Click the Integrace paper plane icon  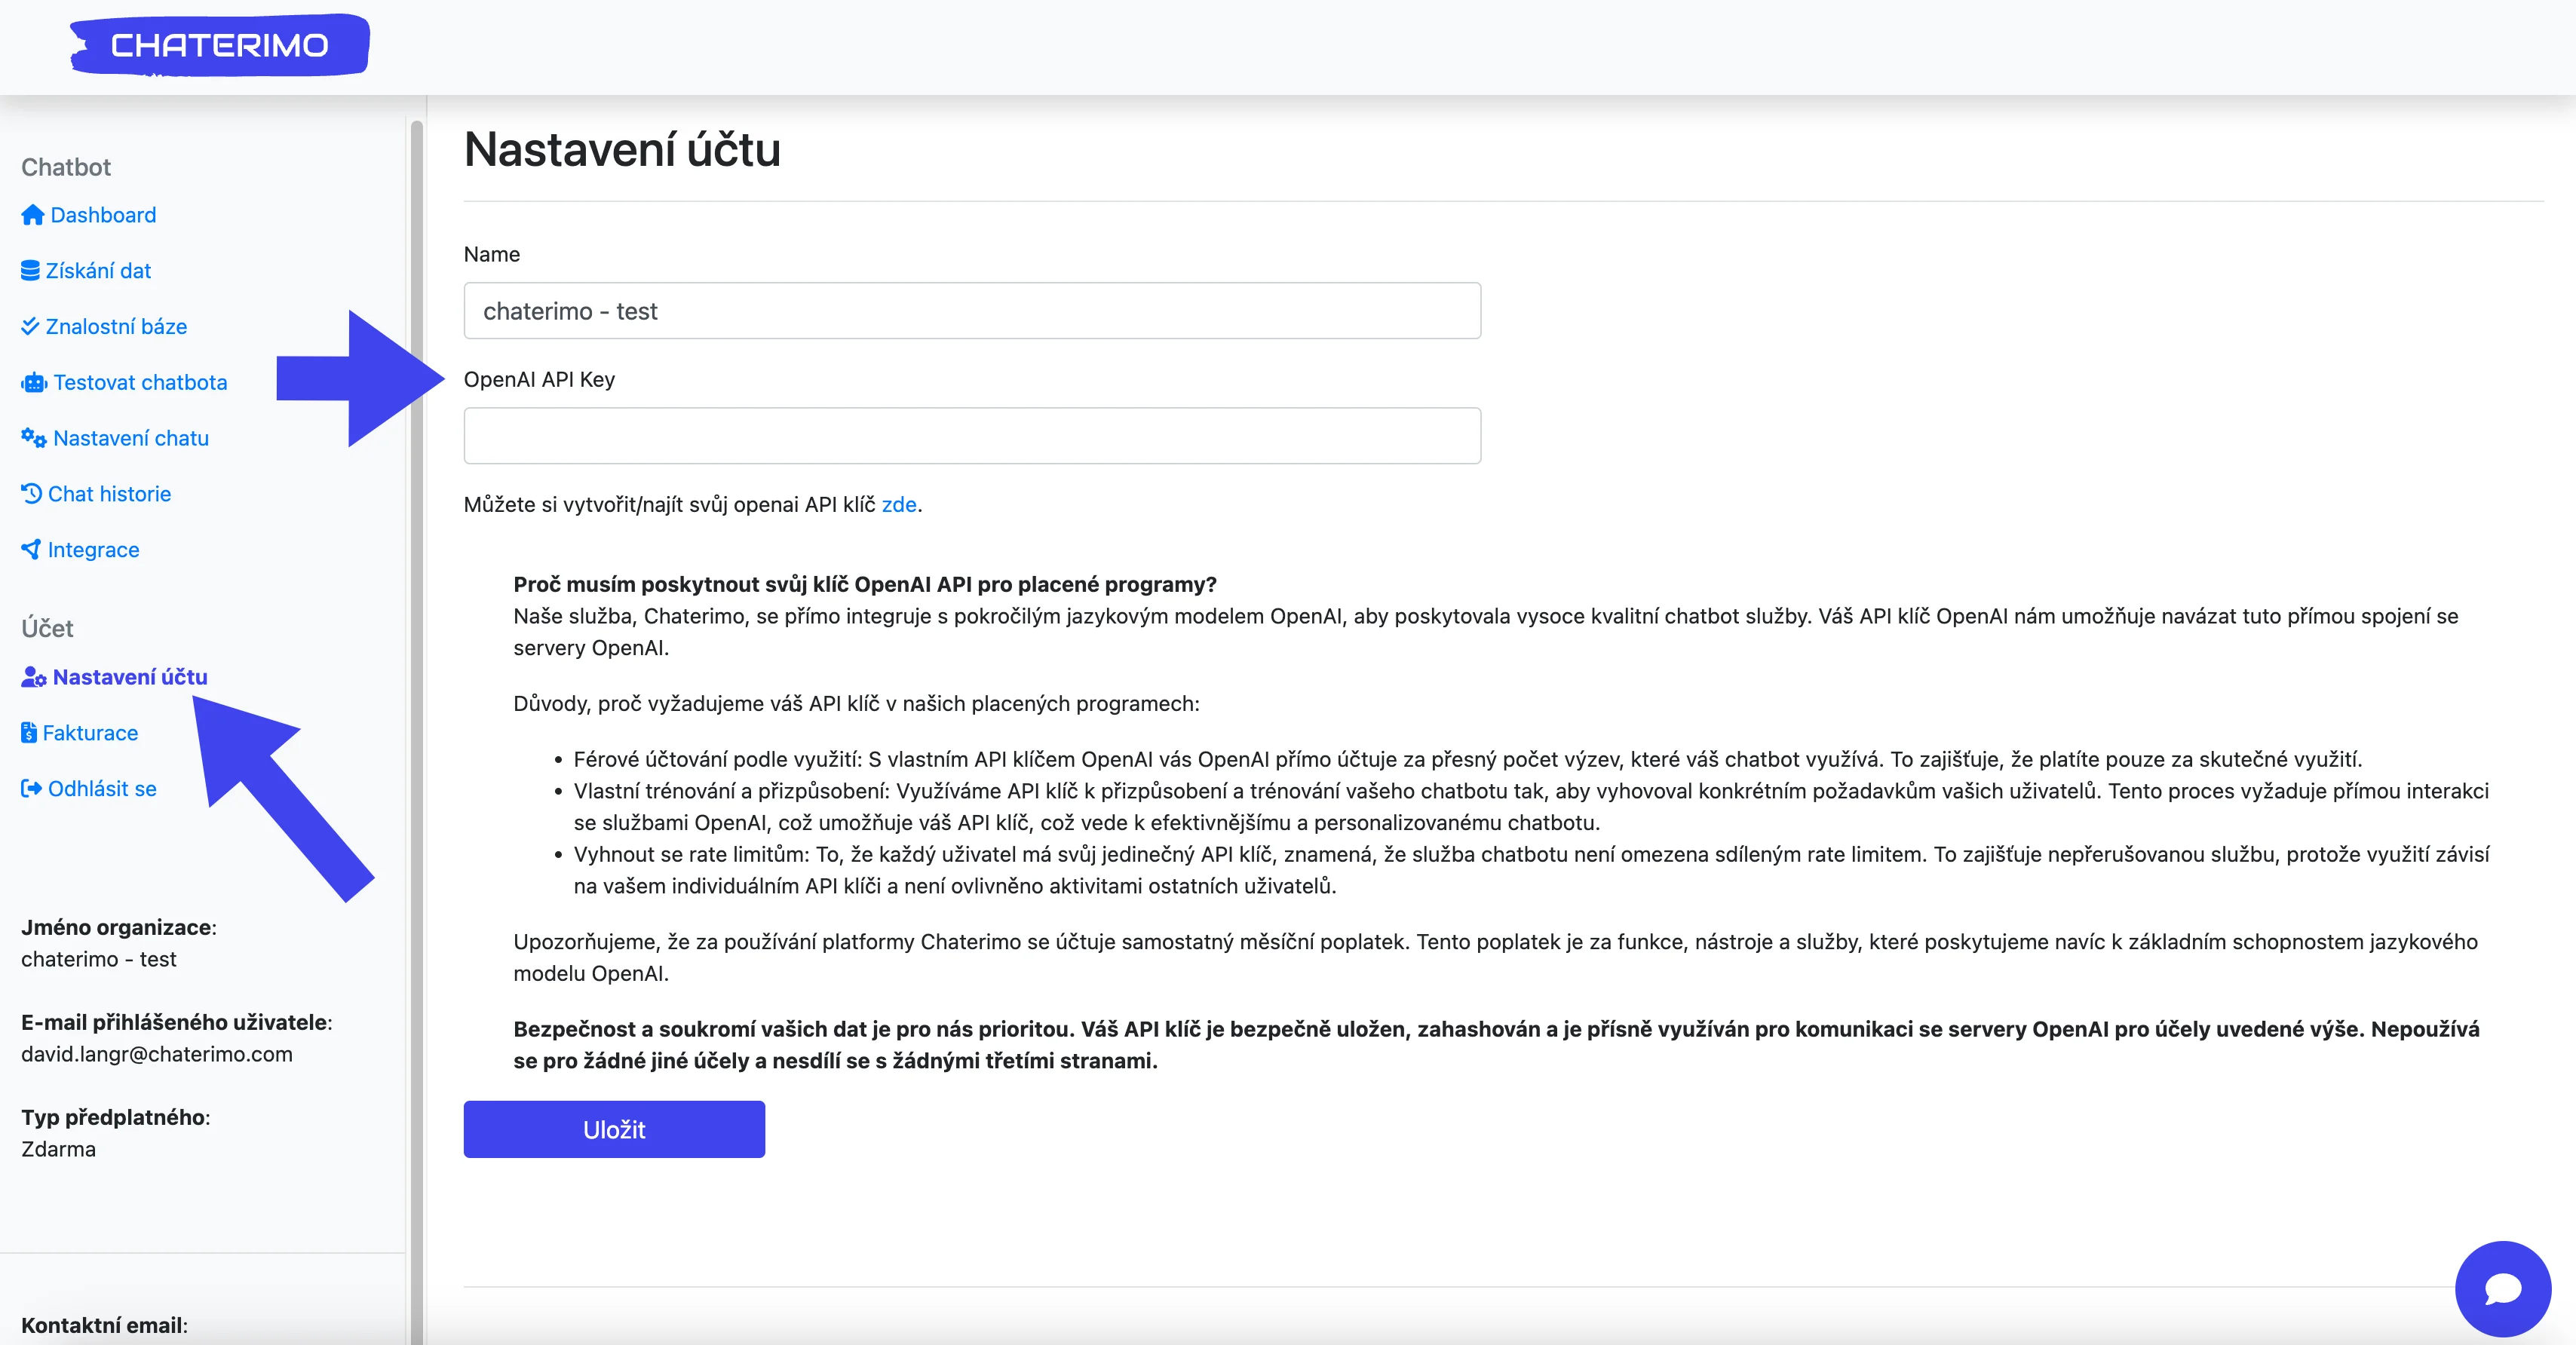pyautogui.click(x=32, y=549)
